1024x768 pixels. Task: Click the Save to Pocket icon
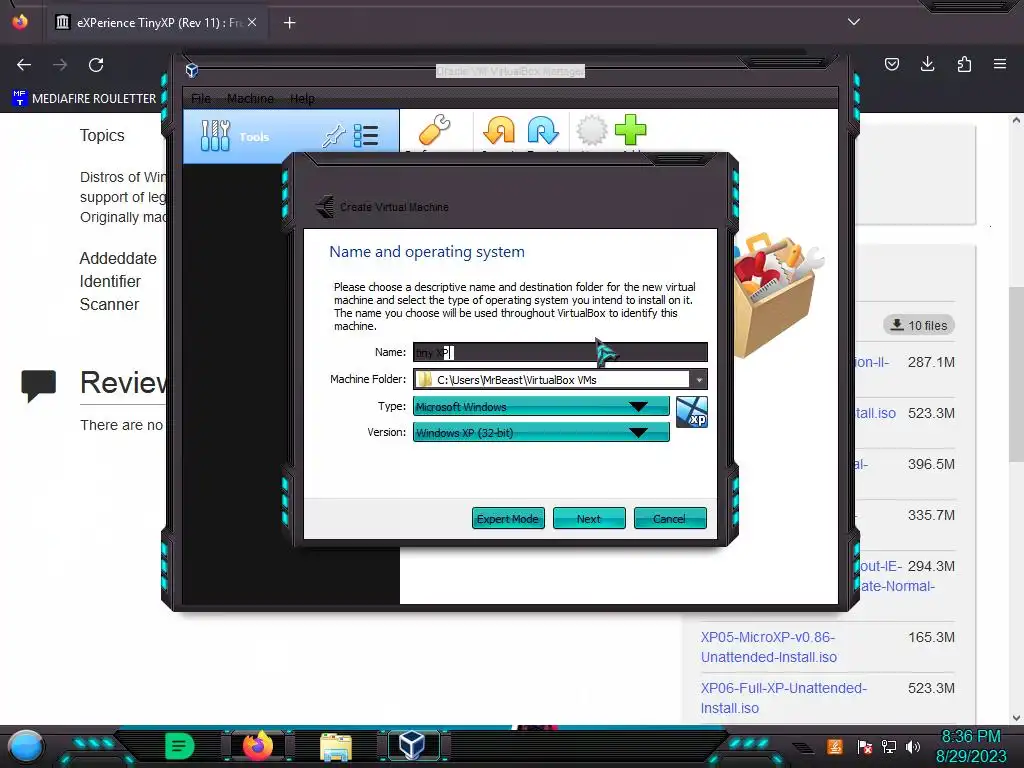tap(892, 64)
